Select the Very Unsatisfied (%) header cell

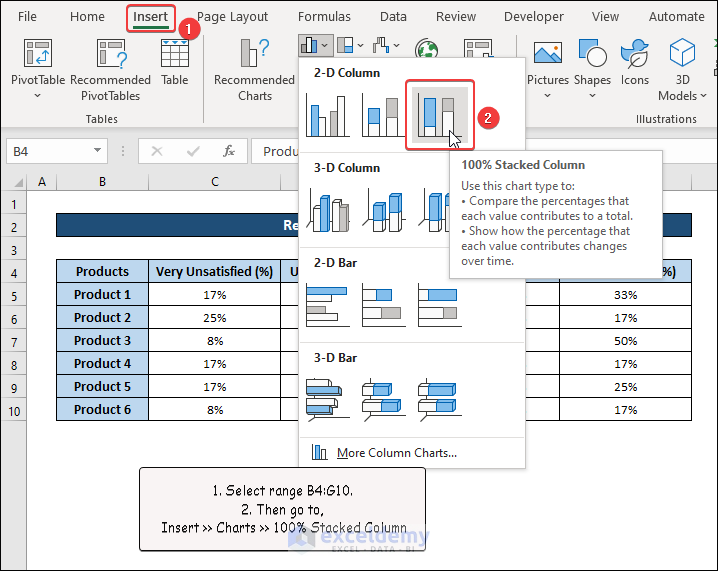(214, 272)
